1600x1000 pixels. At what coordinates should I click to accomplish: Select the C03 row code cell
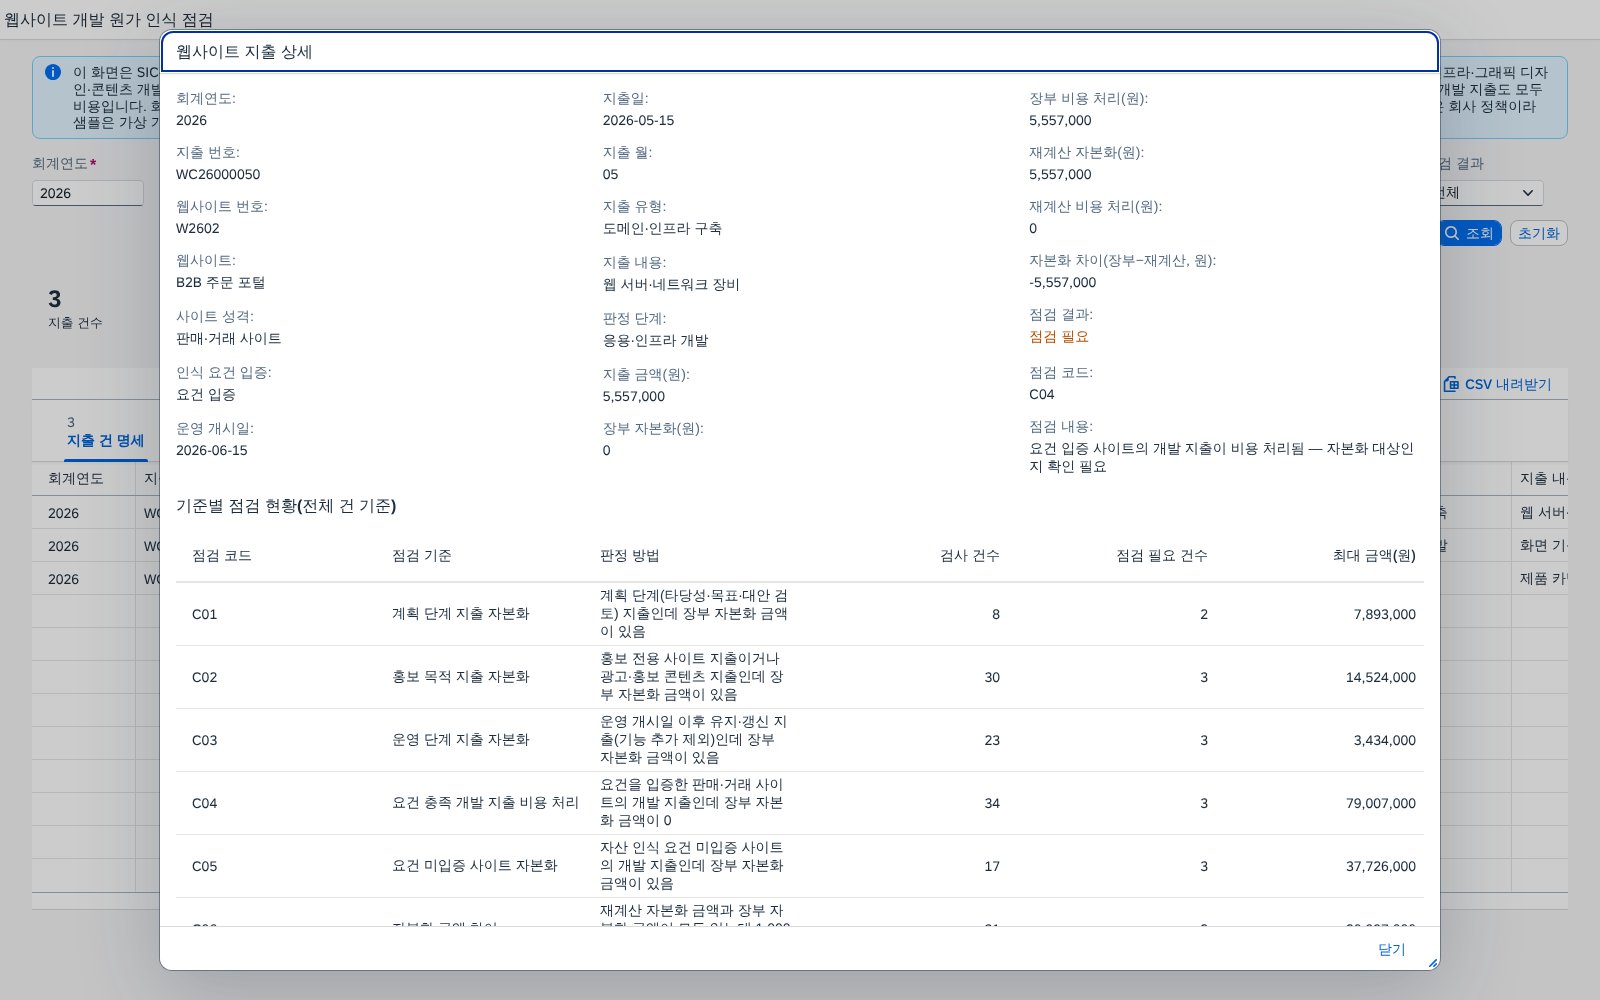(205, 740)
